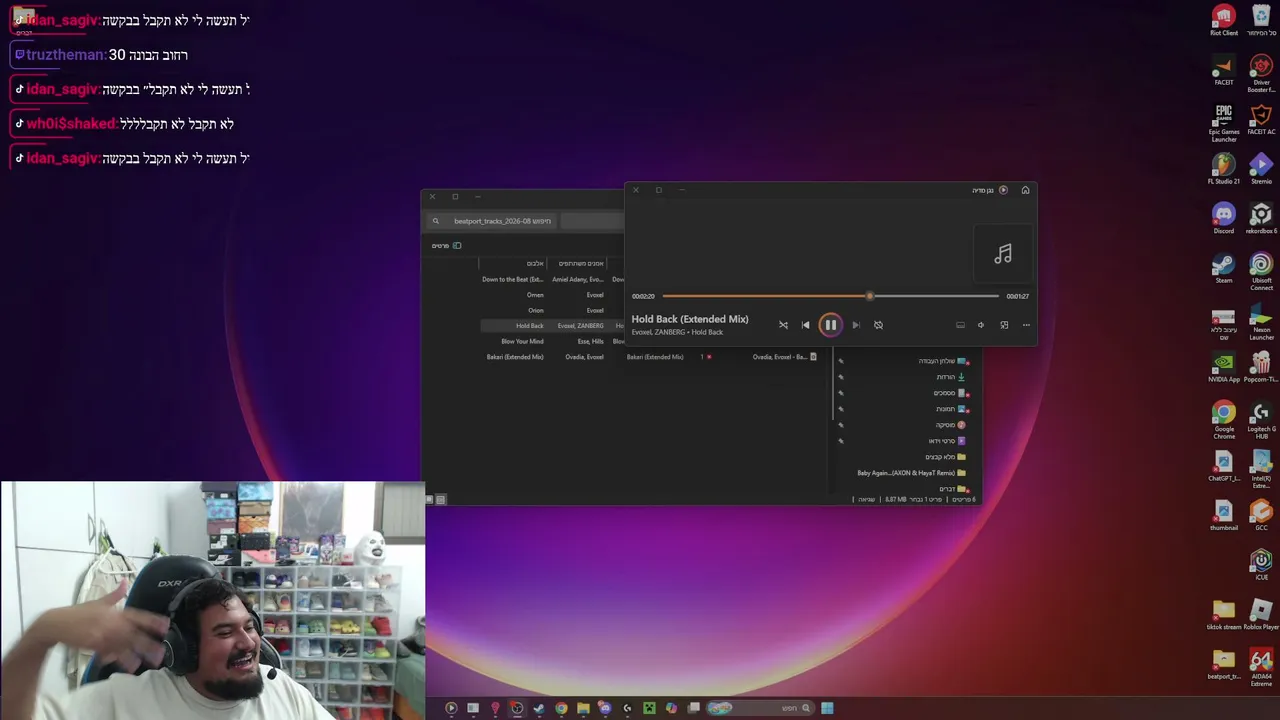Skip to next track in Media Player
Image resolution: width=1280 pixels, height=720 pixels.
coord(855,325)
